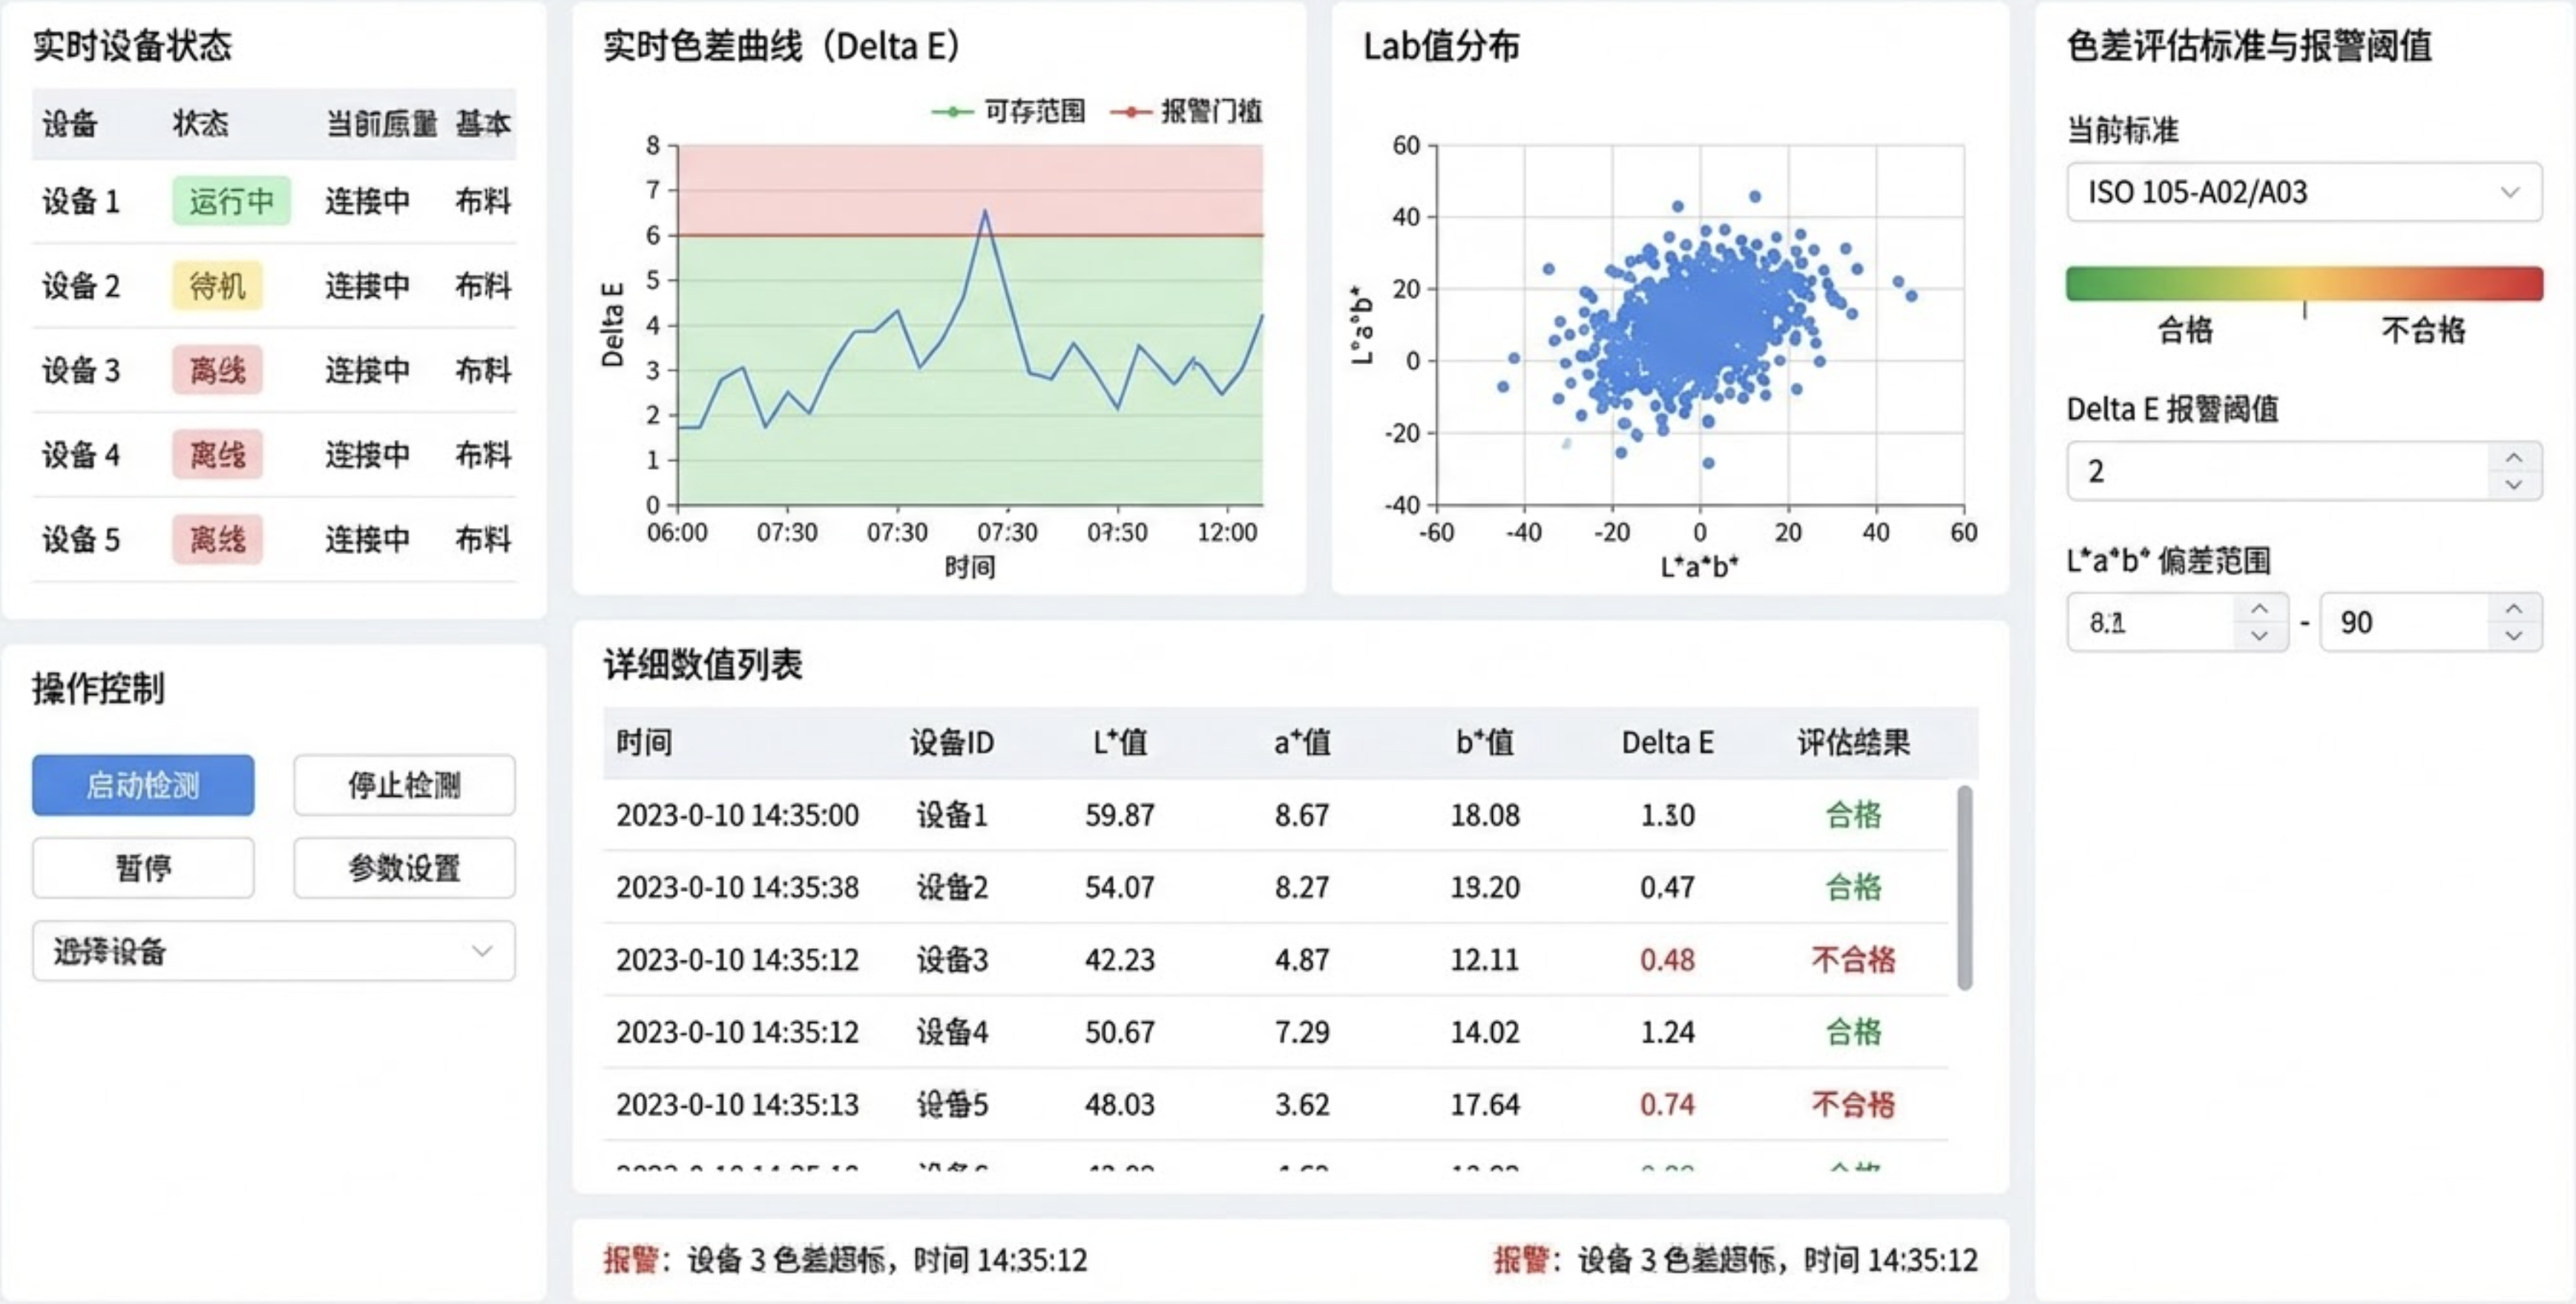Click the lower deviation range input field
Image resolution: width=2576 pixels, height=1304 pixels.
(2150, 622)
